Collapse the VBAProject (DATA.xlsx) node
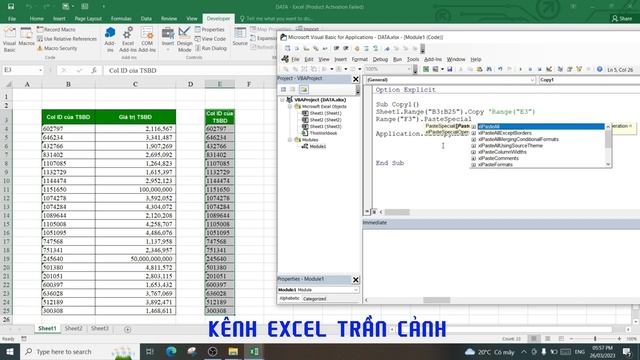Image resolution: width=640 pixels, height=360 pixels. [282, 100]
